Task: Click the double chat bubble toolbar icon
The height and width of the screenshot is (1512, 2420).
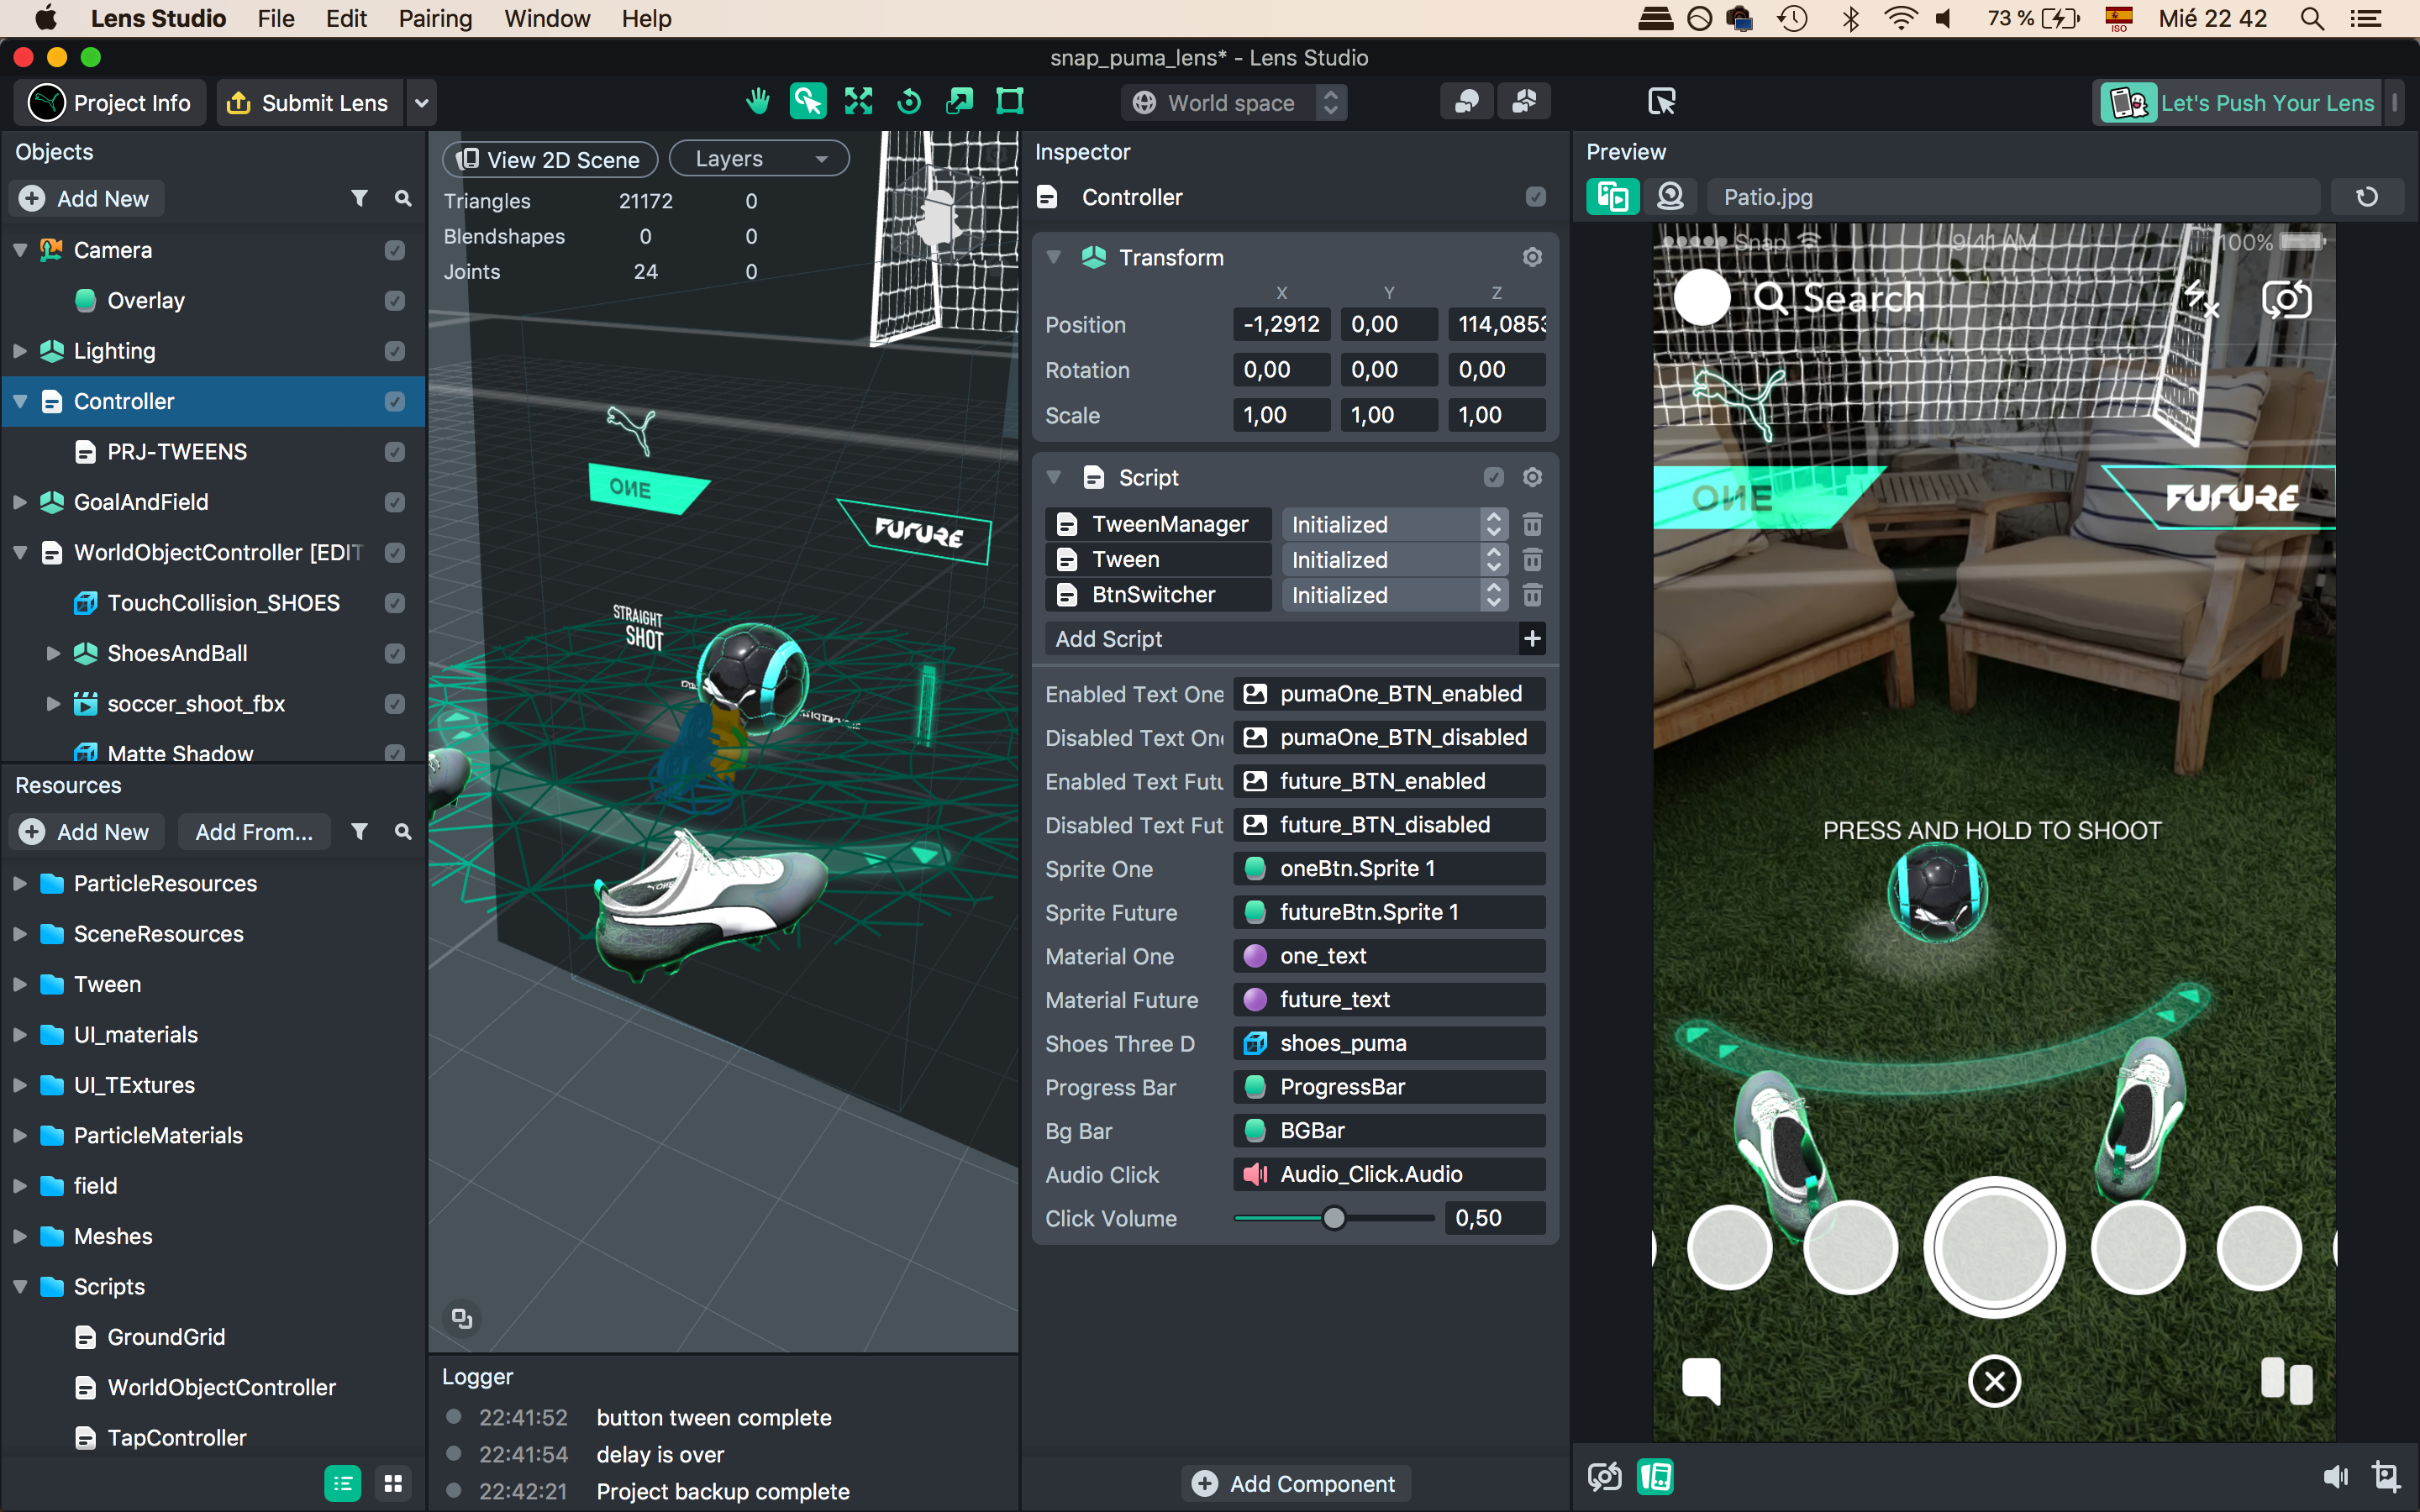Action: point(1524,102)
